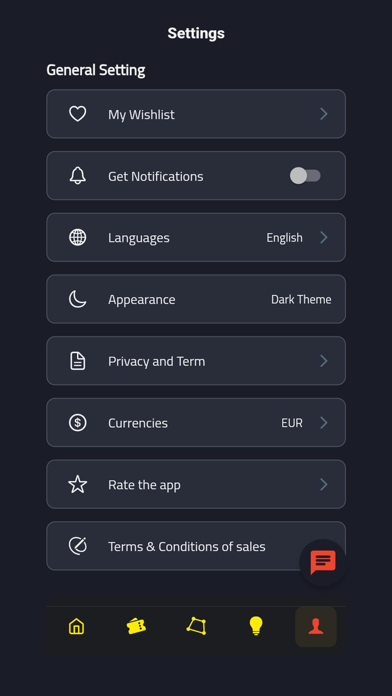Expand the Privacy and Term chevron
This screenshot has height=696, width=392.
pos(324,361)
